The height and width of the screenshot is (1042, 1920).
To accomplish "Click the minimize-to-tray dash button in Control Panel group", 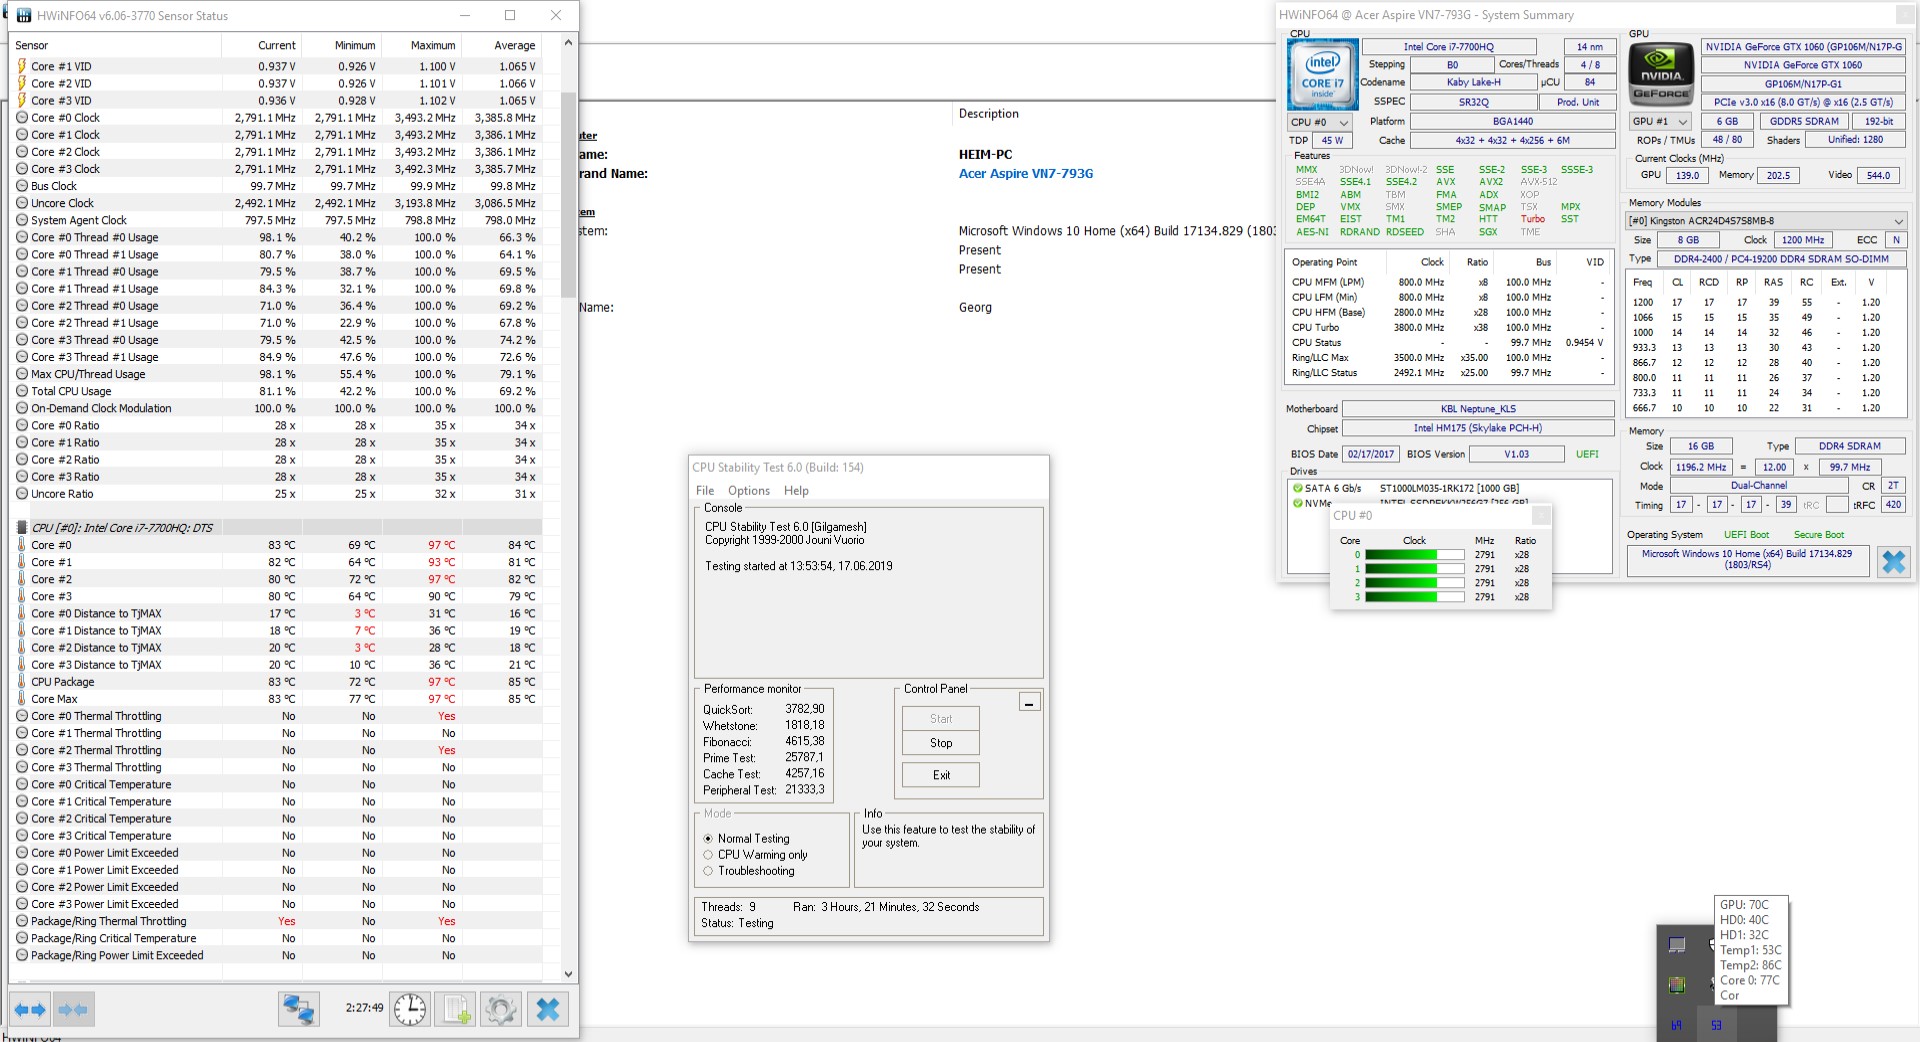I will (1029, 702).
